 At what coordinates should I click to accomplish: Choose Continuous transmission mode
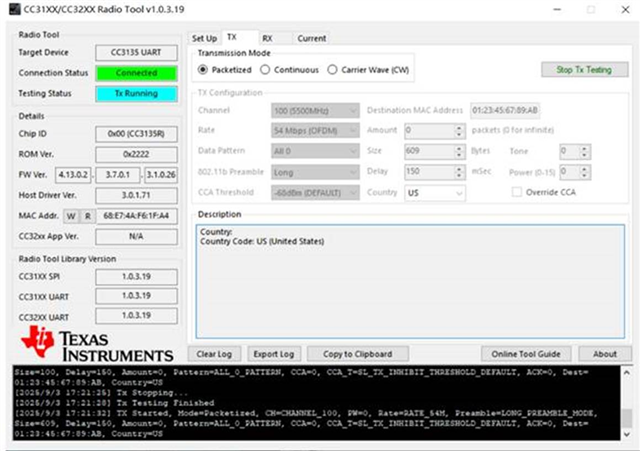coord(289,70)
